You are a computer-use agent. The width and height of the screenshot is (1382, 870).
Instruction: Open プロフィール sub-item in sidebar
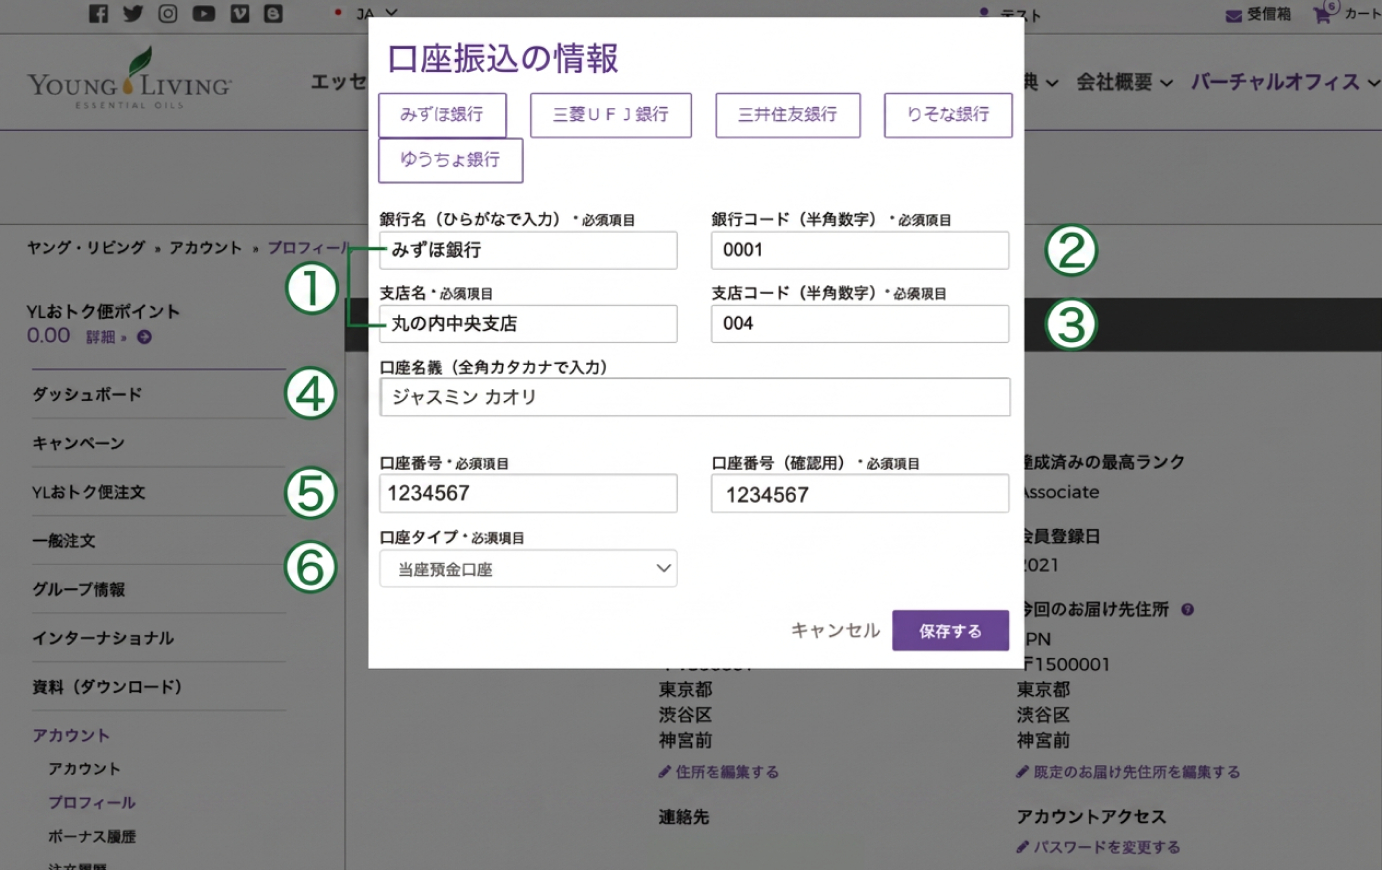tap(92, 802)
